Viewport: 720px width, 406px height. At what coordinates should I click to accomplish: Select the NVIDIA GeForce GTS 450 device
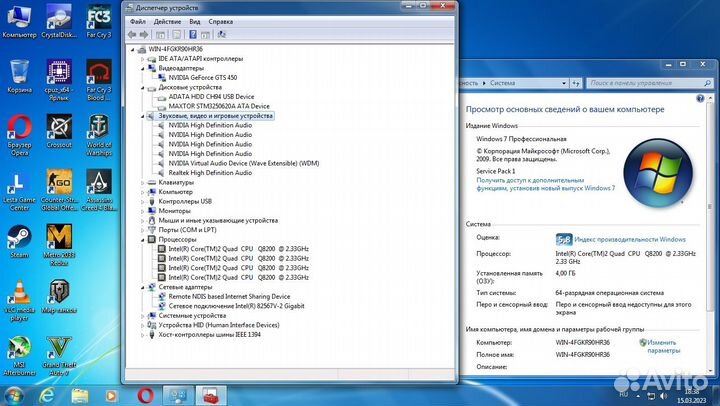coord(203,77)
